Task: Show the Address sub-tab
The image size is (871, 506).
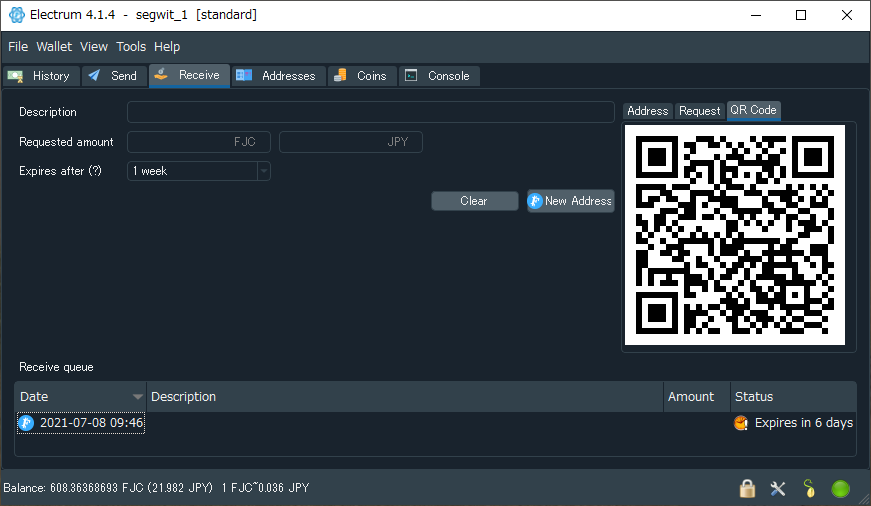Action: pyautogui.click(x=648, y=111)
